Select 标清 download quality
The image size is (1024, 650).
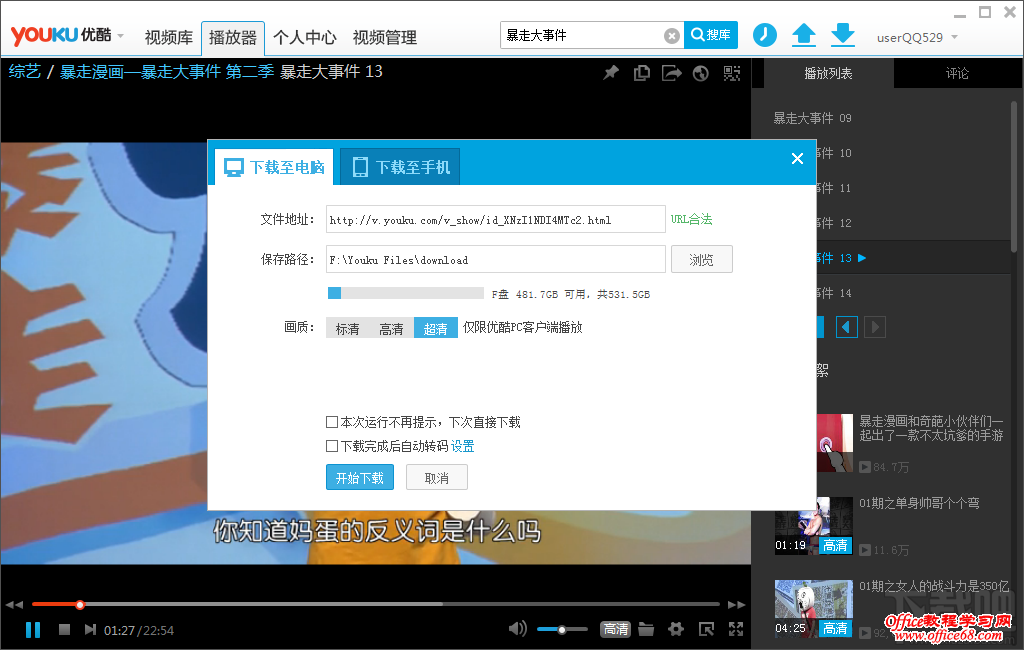347,328
